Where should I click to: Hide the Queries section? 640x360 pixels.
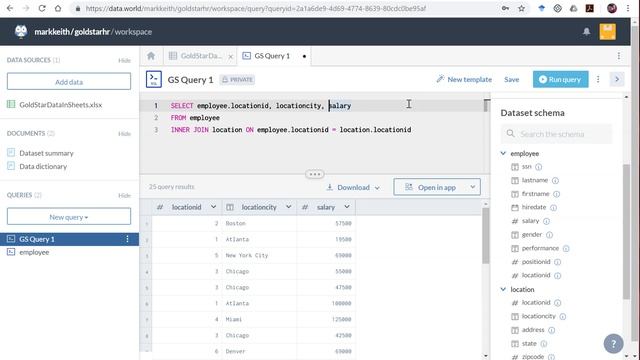tap(124, 196)
